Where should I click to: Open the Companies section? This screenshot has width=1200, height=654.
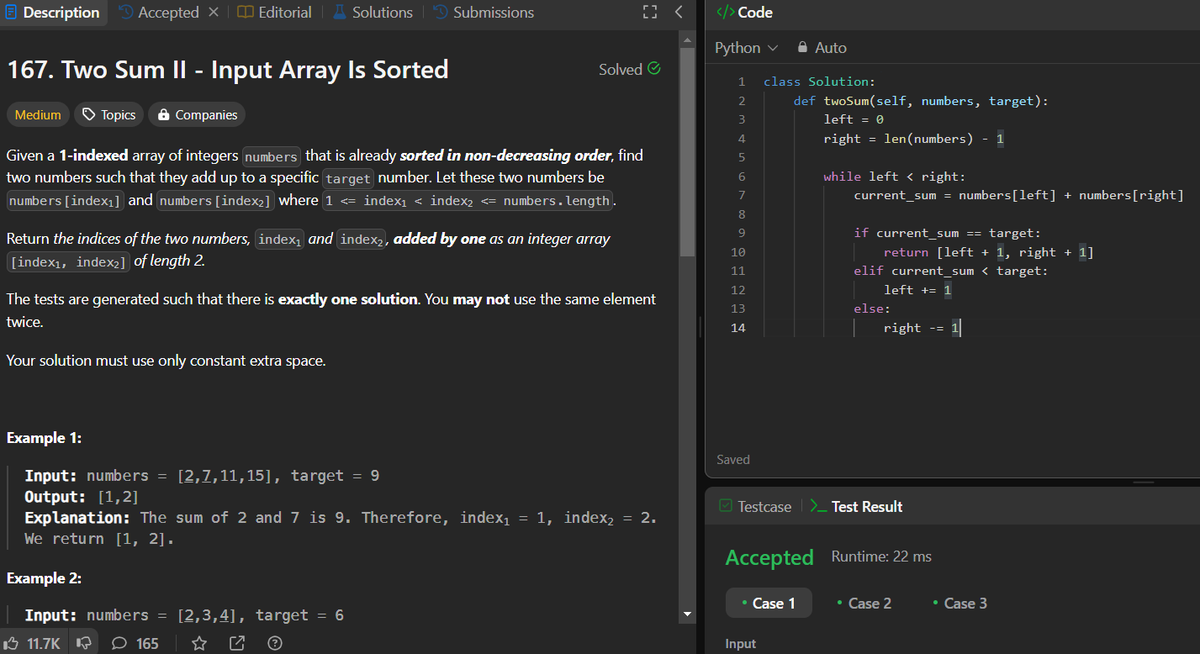pyautogui.click(x=197, y=114)
